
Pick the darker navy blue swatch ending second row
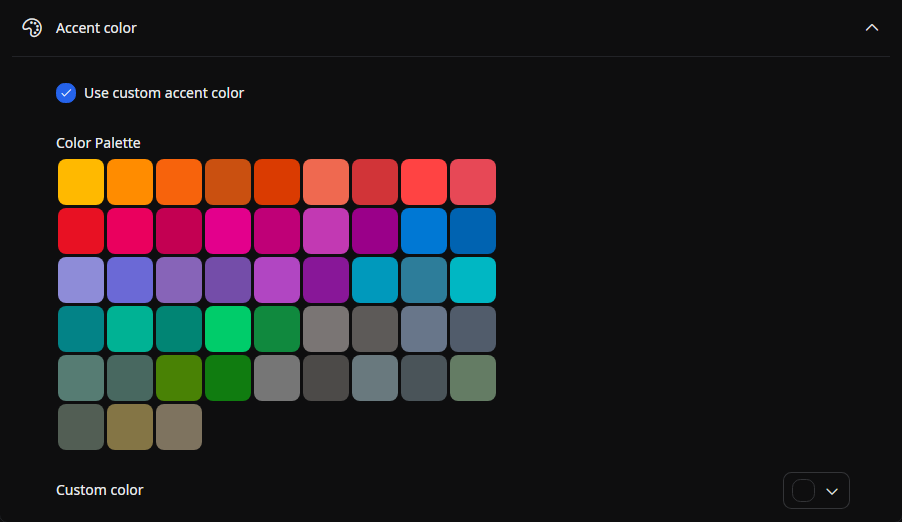(473, 231)
